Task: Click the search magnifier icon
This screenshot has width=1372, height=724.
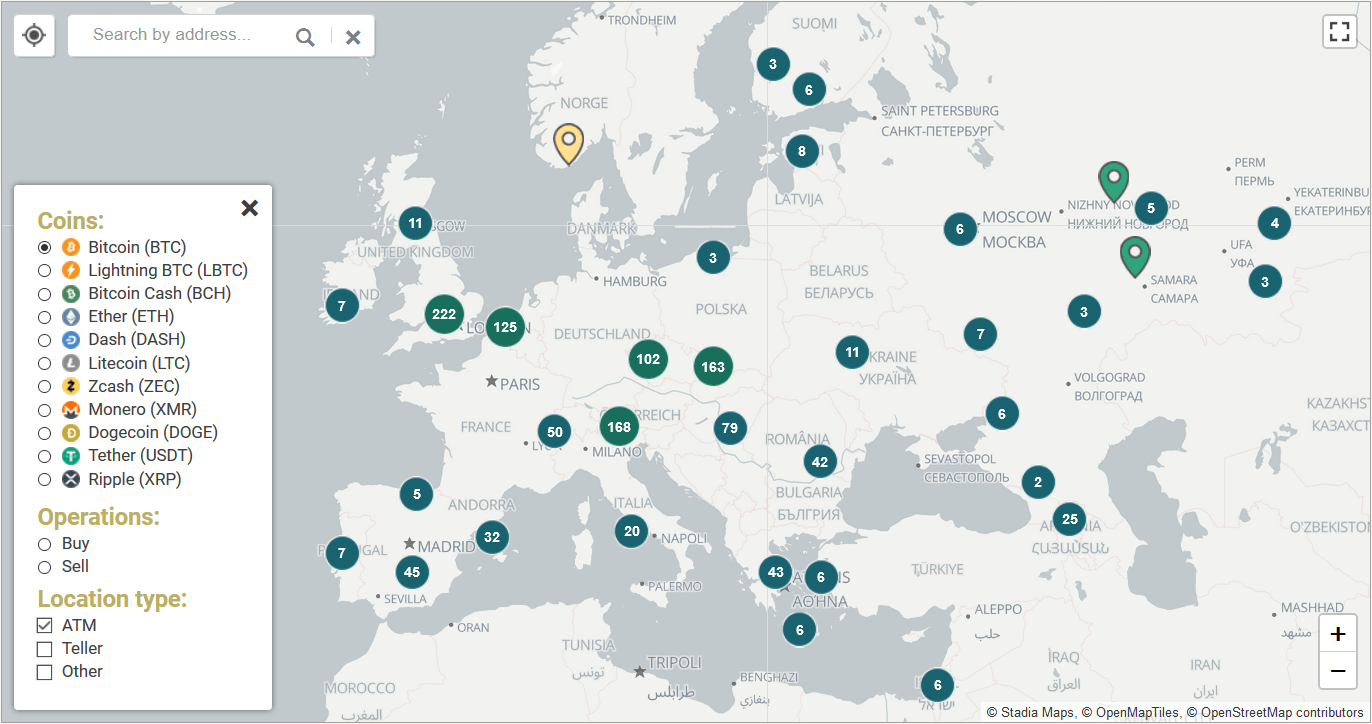Action: click(305, 37)
